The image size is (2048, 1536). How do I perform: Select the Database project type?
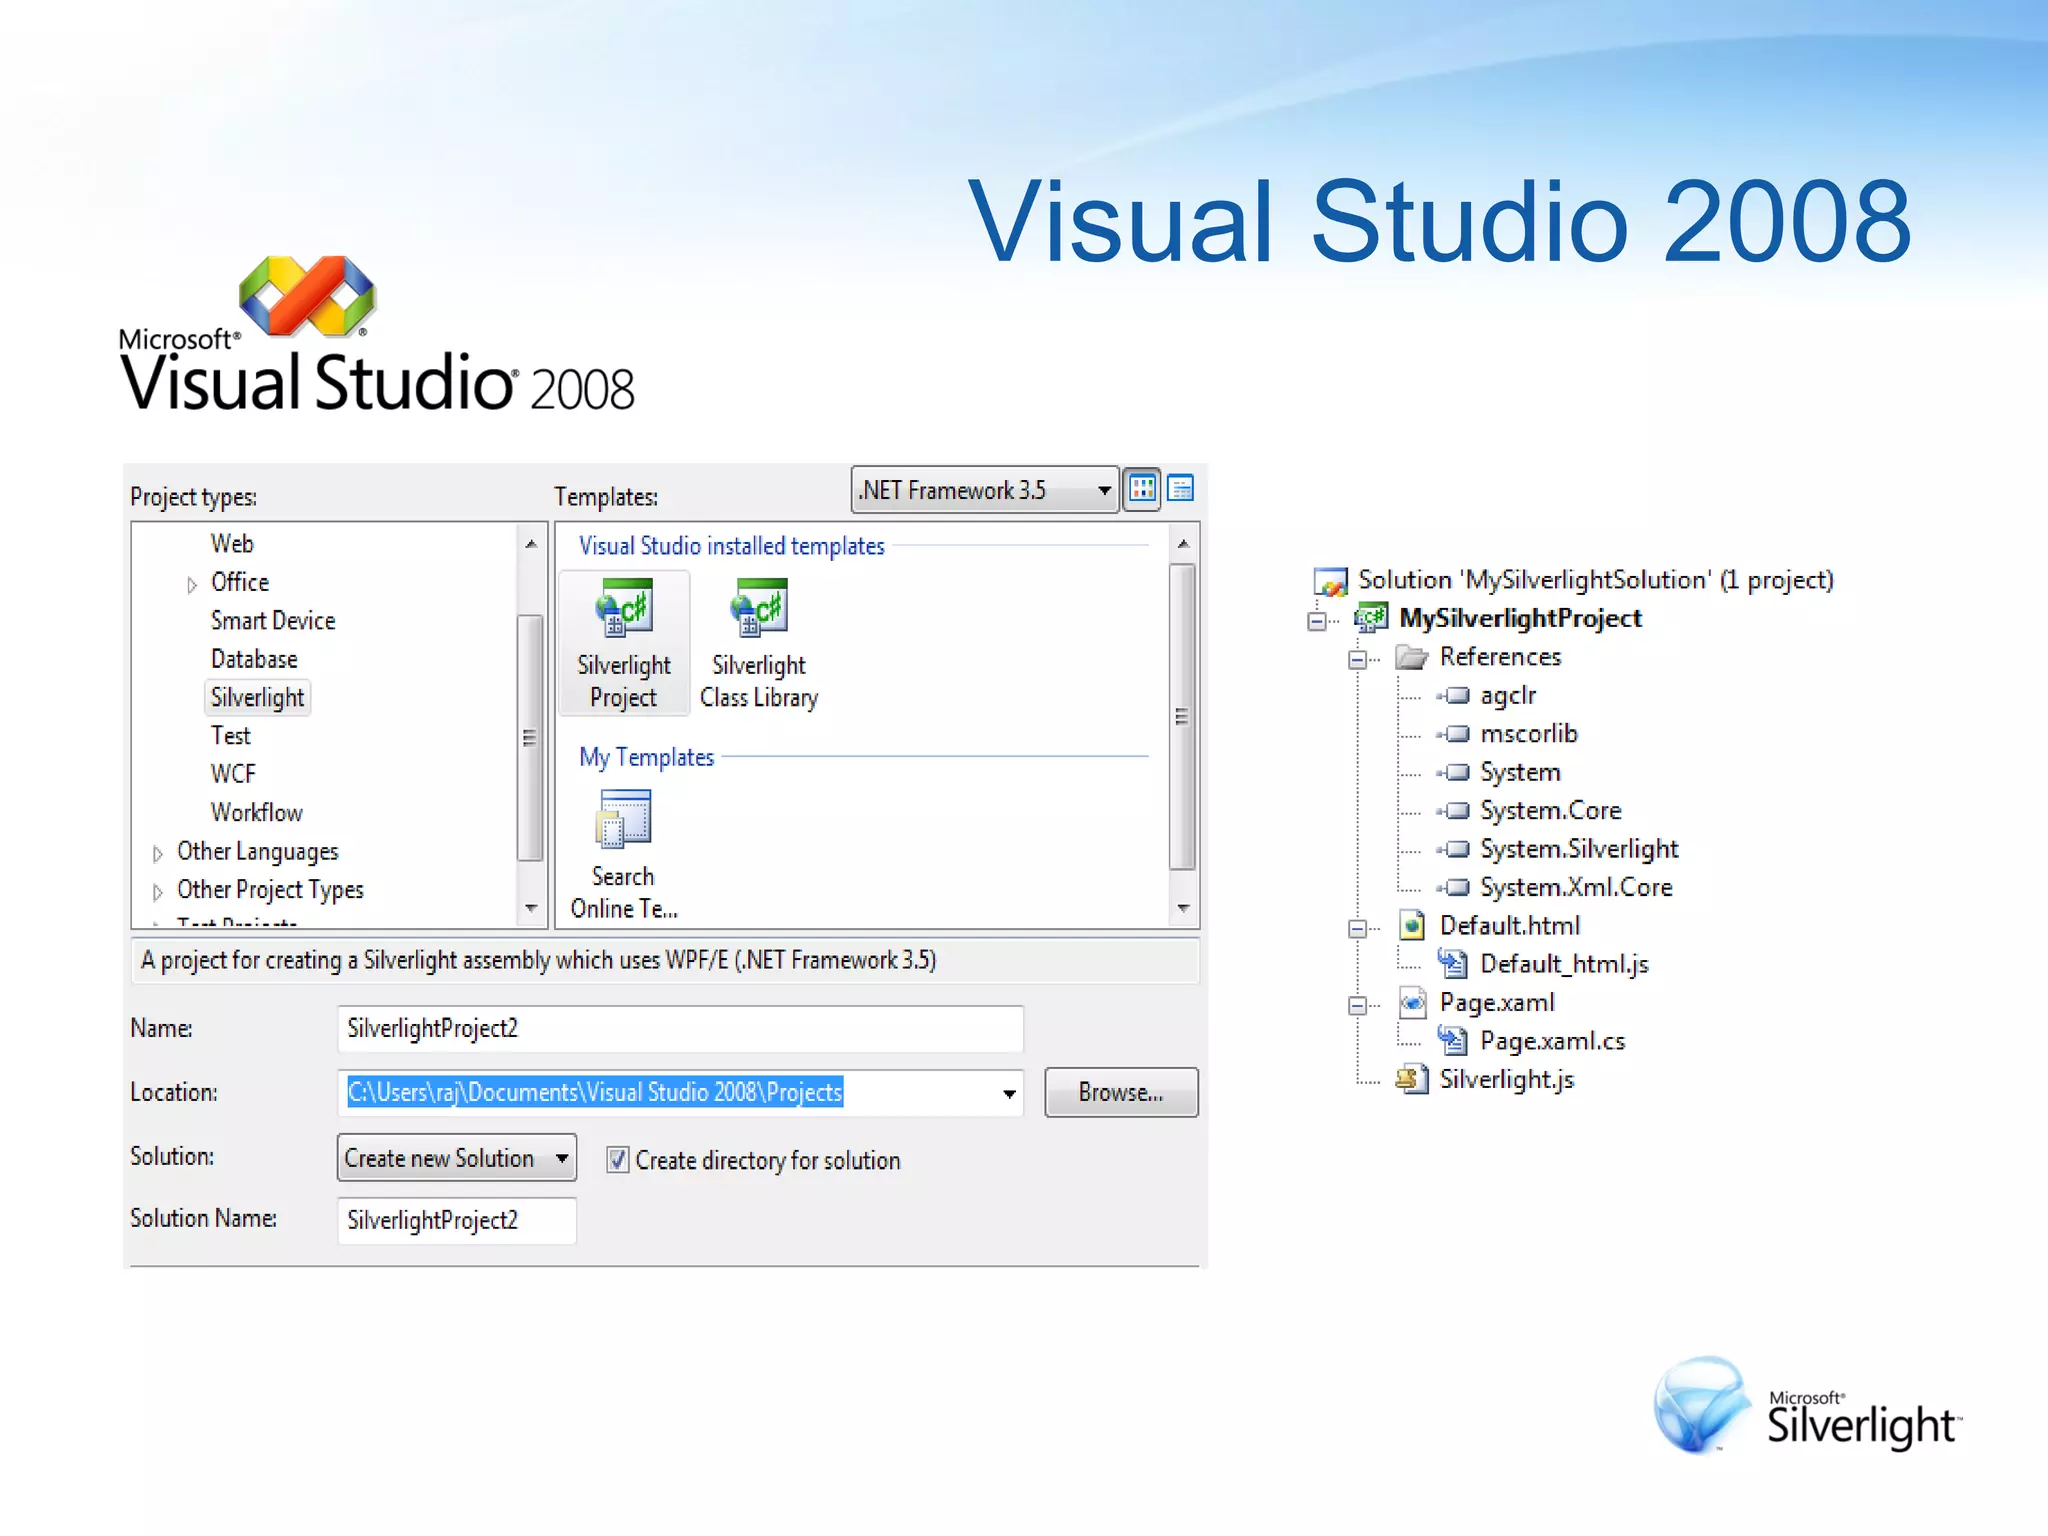[x=254, y=659]
